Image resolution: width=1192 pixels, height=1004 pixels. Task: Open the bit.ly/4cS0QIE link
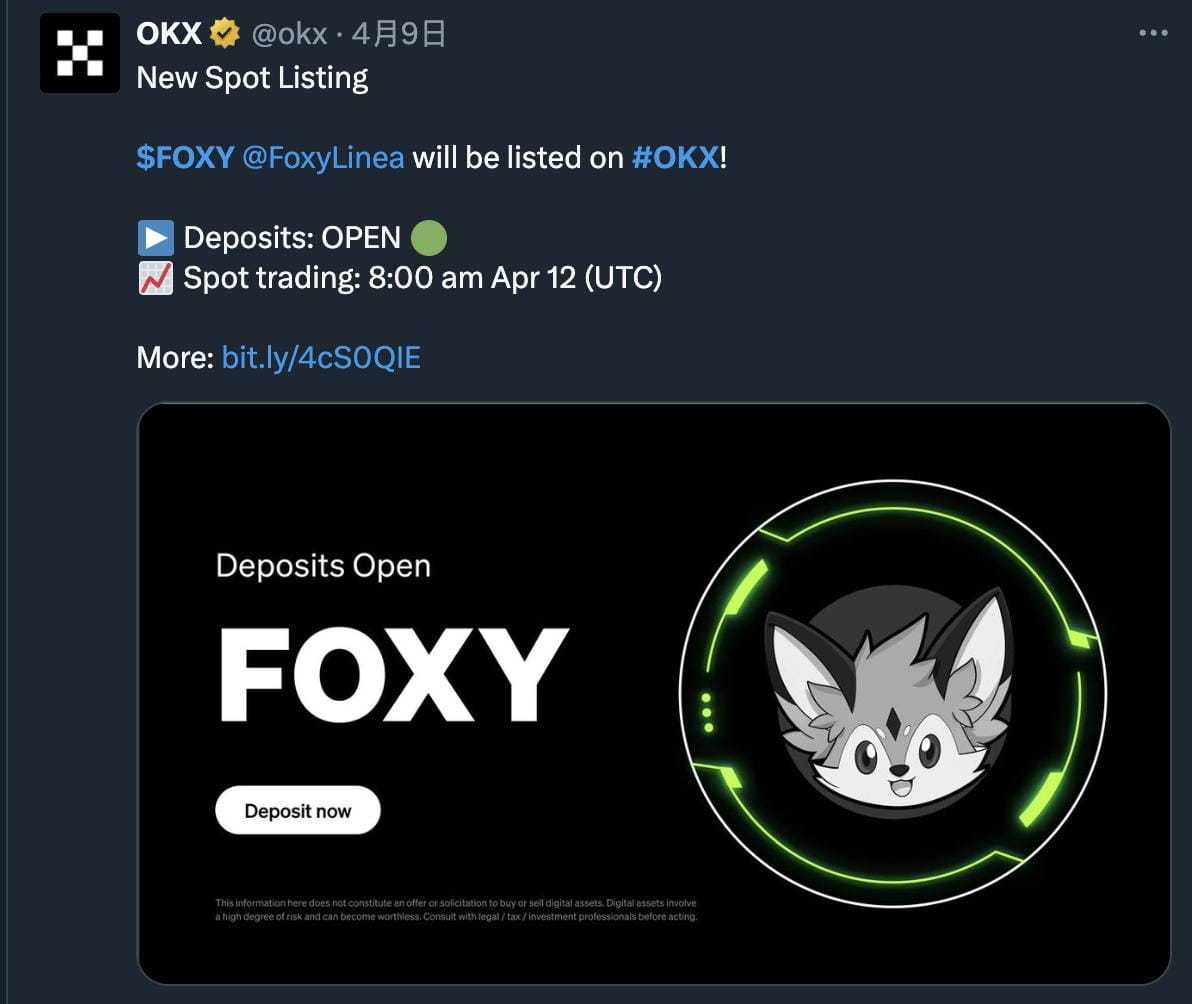(x=321, y=358)
